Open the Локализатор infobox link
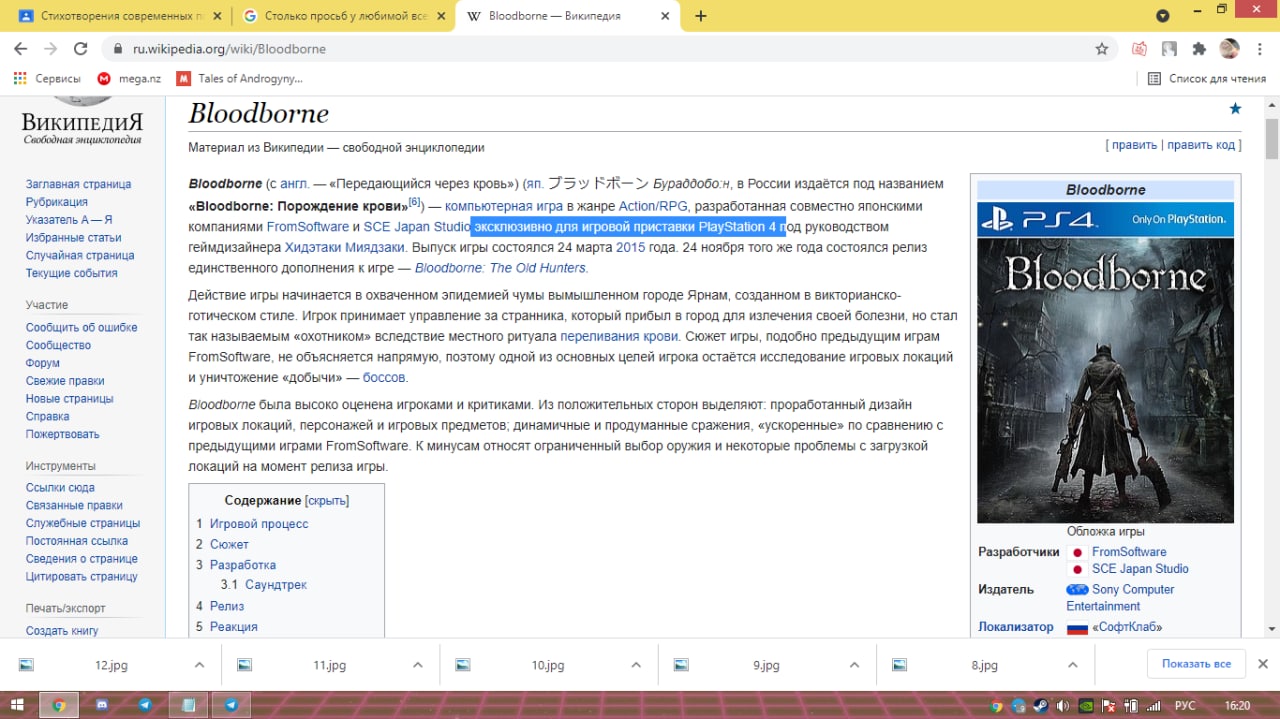This screenshot has width=1280, height=719. [1015, 627]
